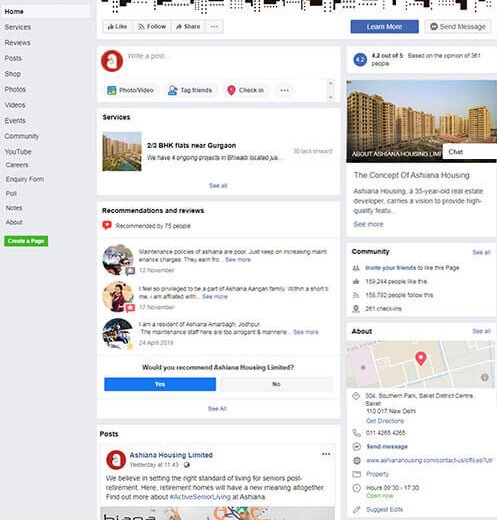Select Community in the left sidebar
Screen dimensions: 497x520
click(x=22, y=136)
